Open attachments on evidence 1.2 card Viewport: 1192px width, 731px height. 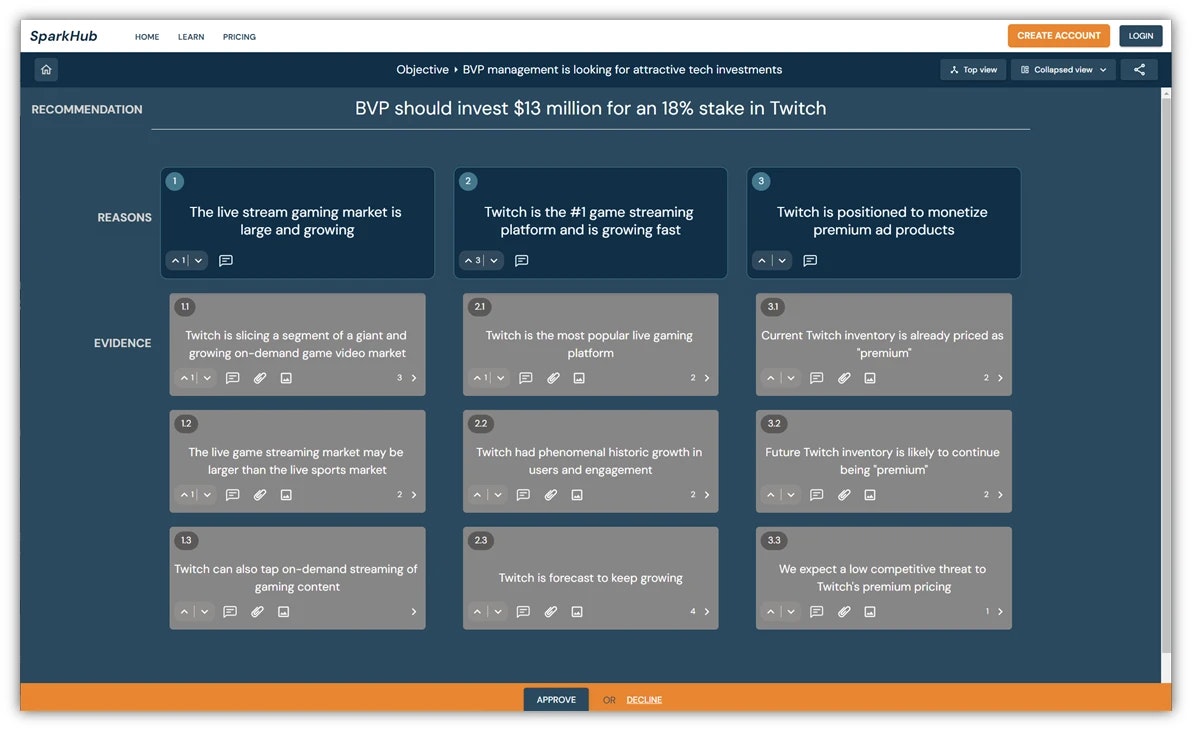pos(260,495)
